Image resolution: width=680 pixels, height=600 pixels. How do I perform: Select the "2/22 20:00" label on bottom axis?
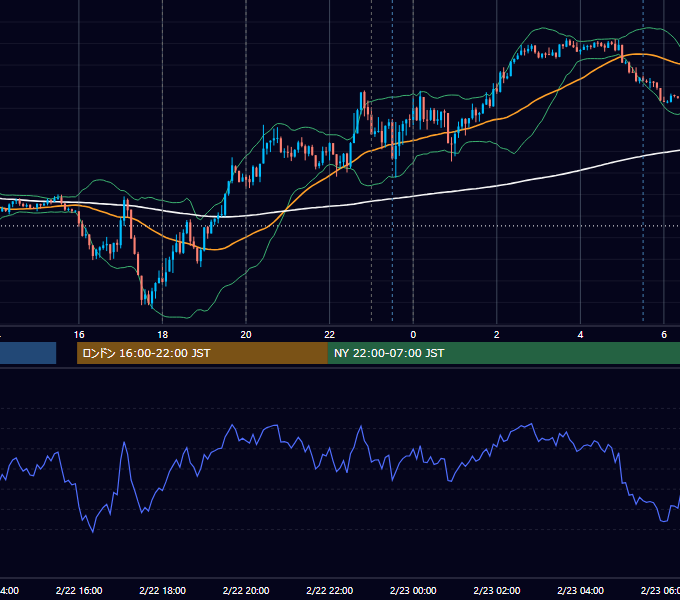[246, 591]
